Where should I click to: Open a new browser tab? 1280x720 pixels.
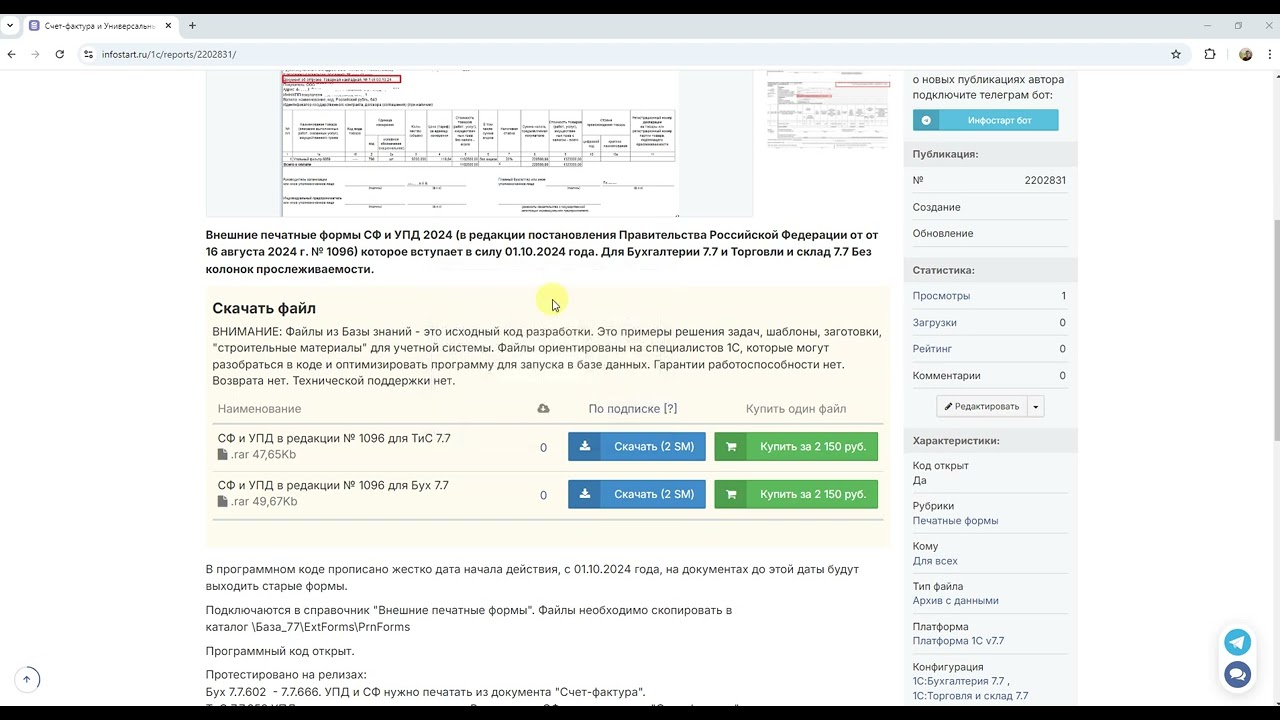pos(192,25)
